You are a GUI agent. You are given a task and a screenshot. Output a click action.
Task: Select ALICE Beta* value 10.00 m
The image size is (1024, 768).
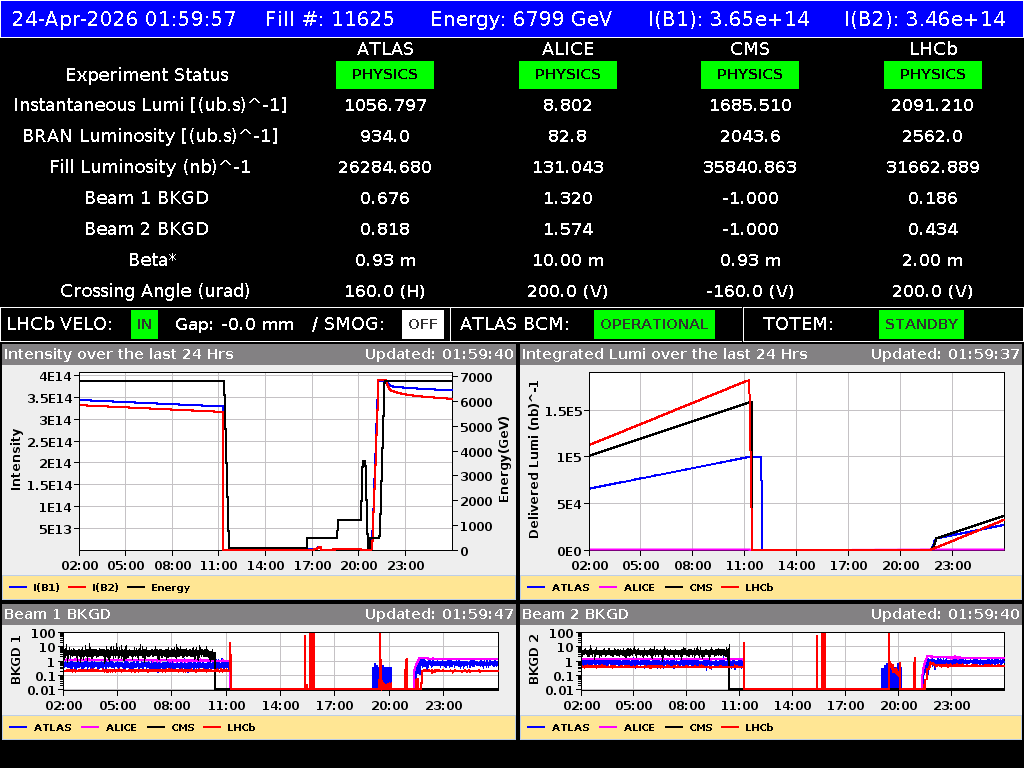pos(568,260)
